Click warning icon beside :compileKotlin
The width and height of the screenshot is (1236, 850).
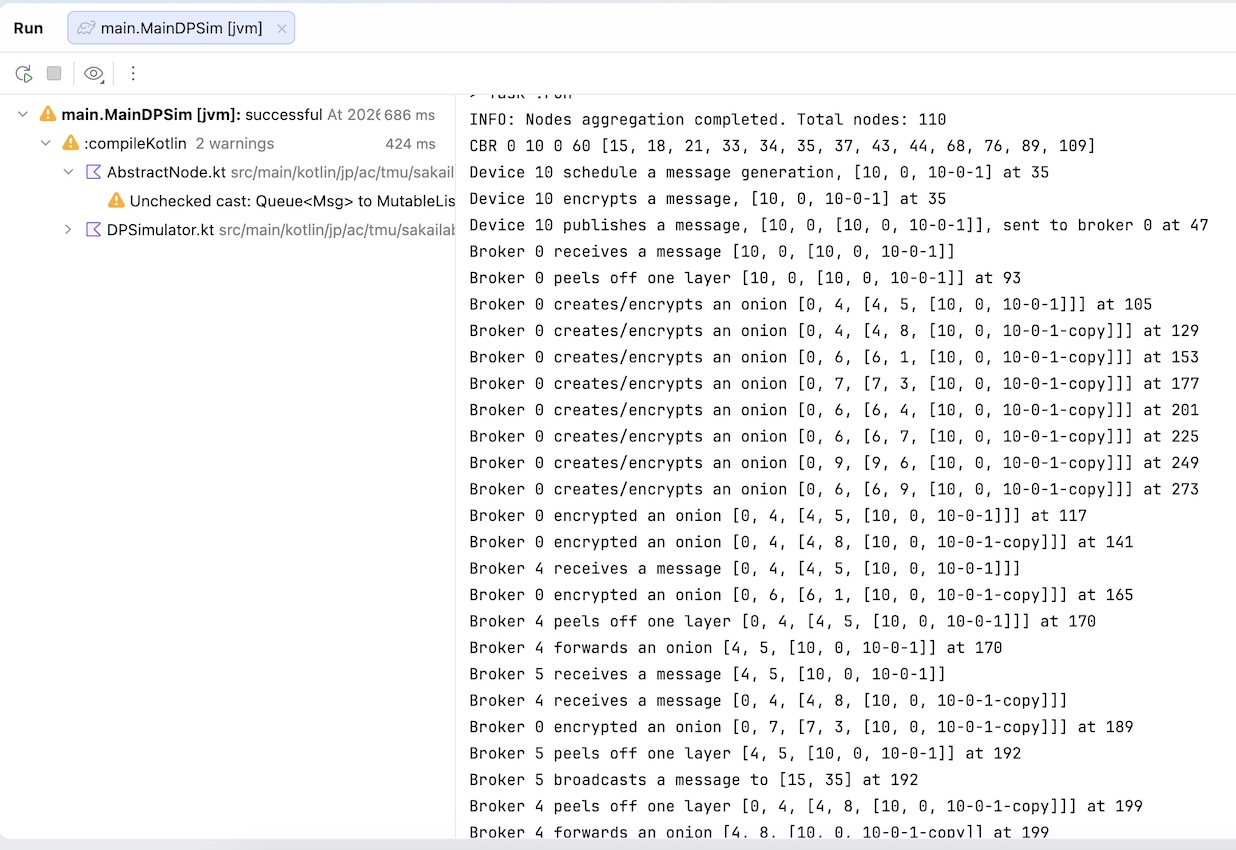(x=70, y=143)
